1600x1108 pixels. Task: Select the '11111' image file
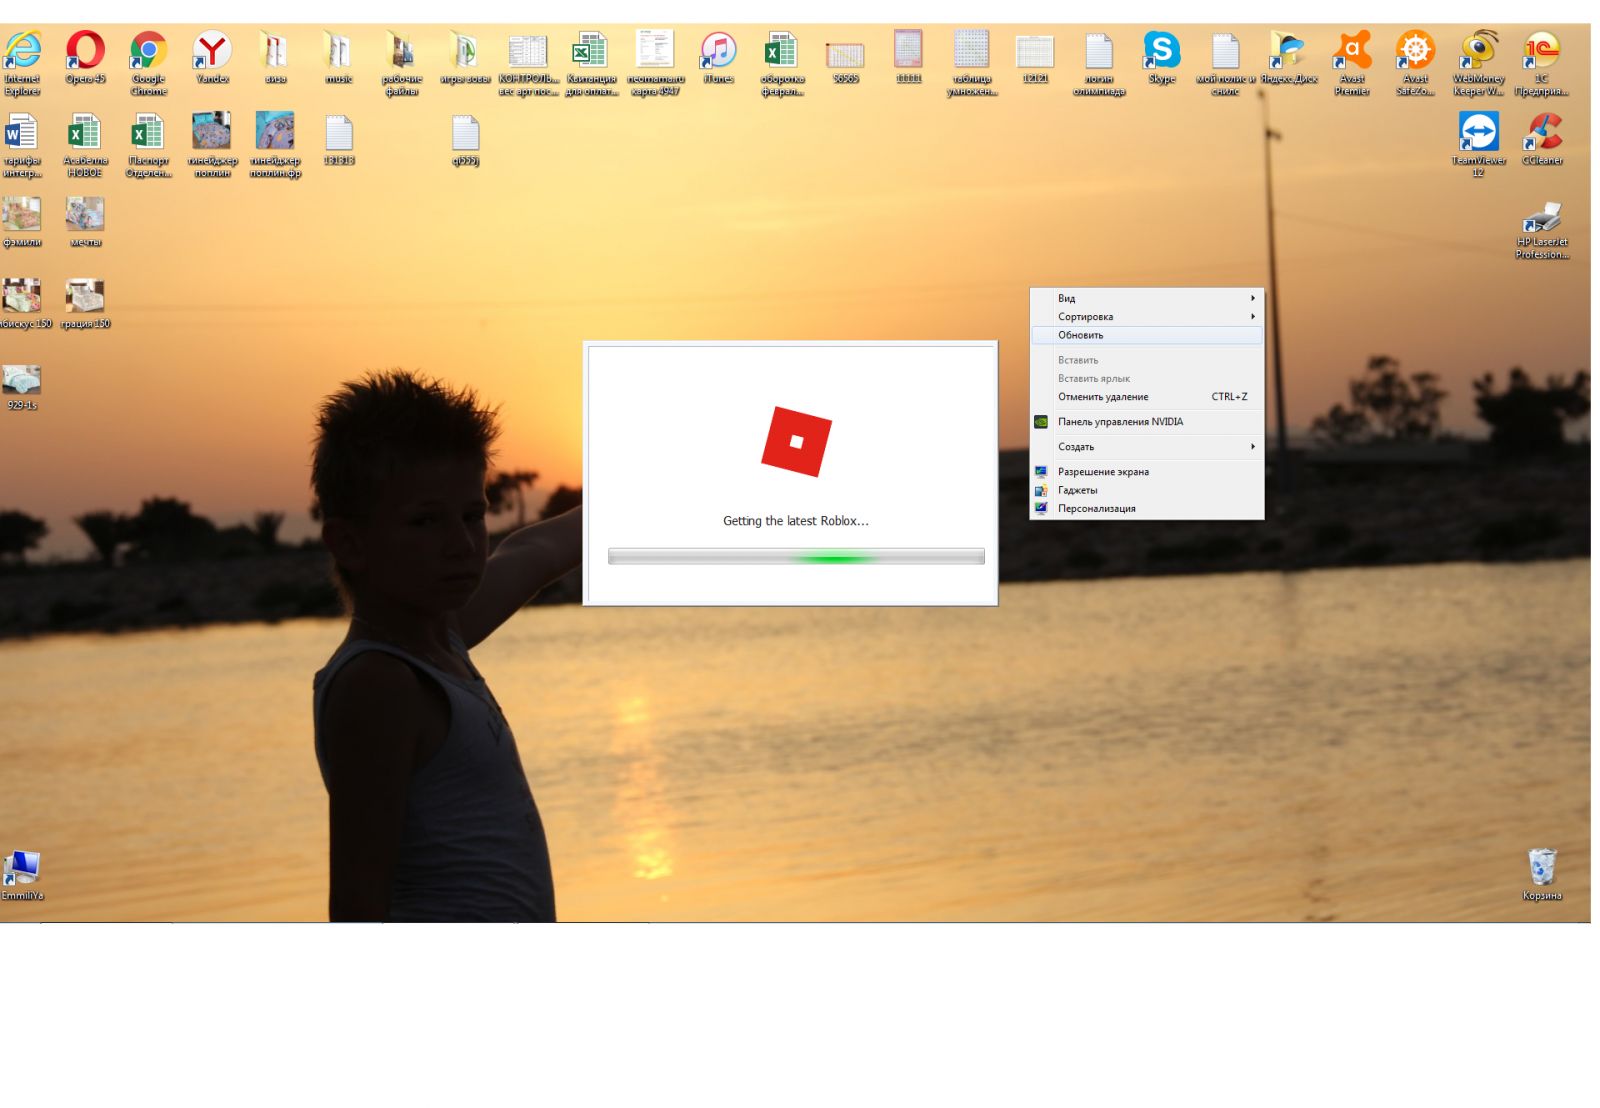(x=908, y=57)
